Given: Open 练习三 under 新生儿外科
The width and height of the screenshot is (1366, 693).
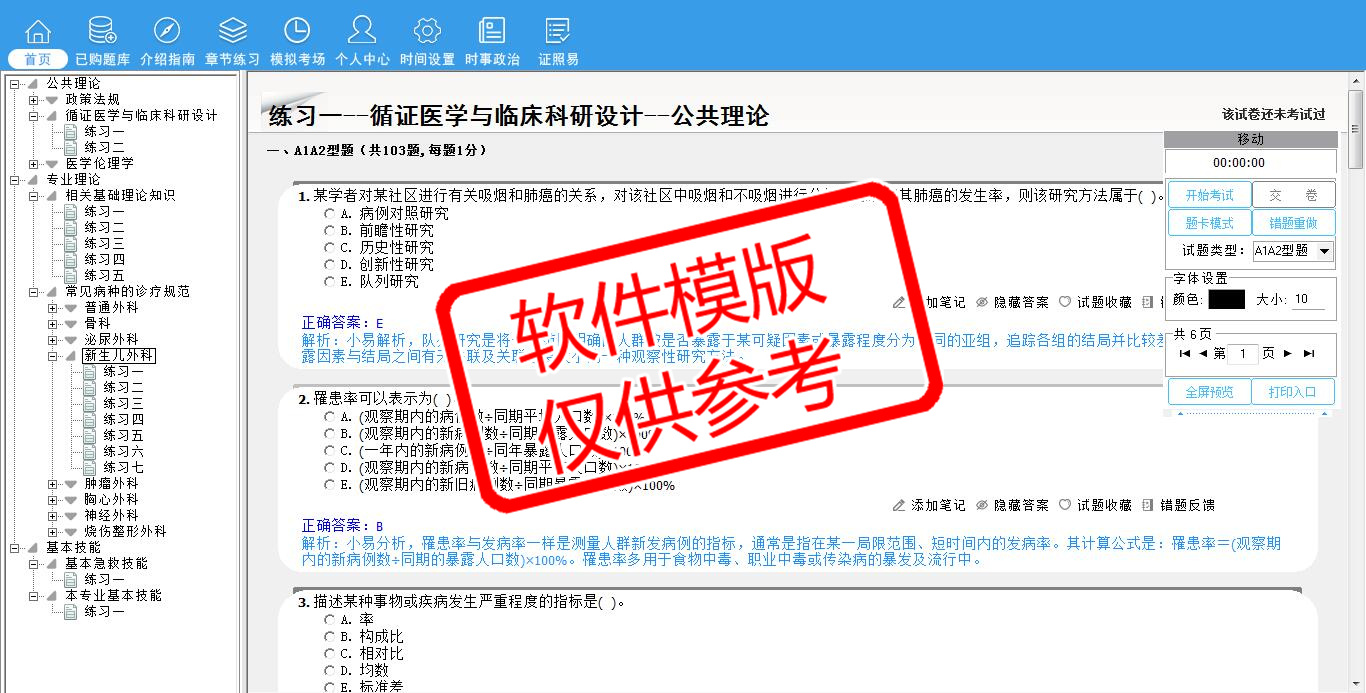Looking at the screenshot, I should click(x=123, y=404).
